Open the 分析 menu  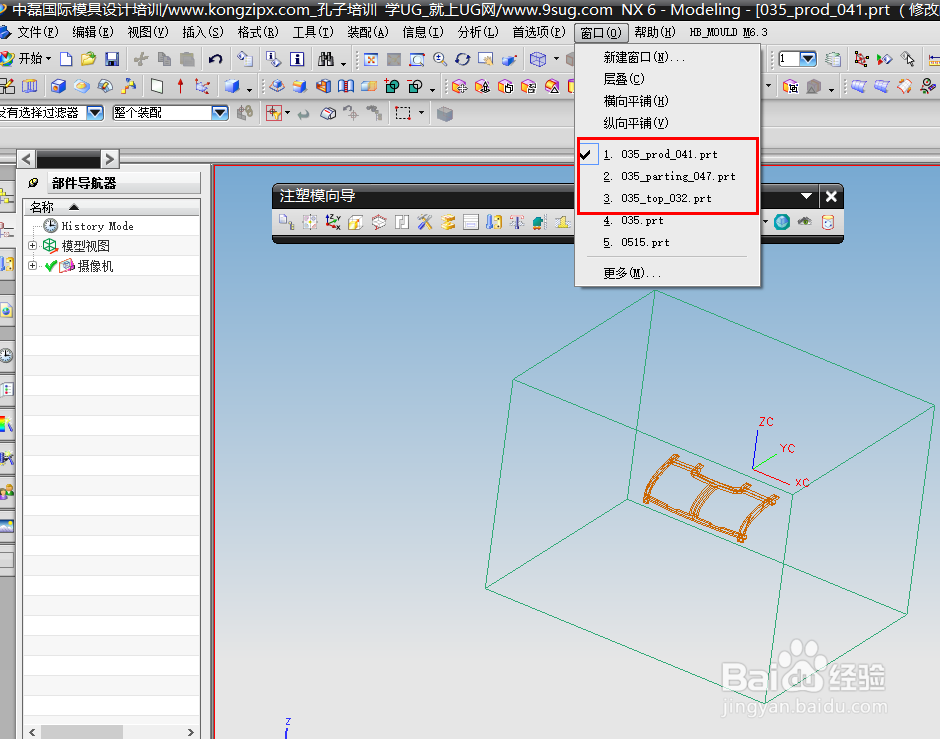[x=478, y=32]
